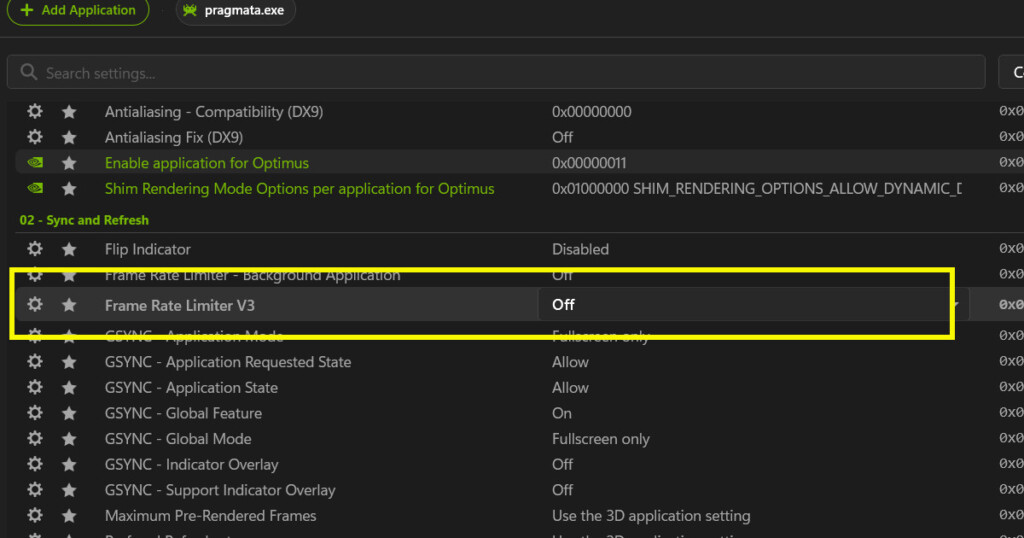Toggle favorite star for Antialiasing Fix (DX9)
The image size is (1024, 538).
pos(69,137)
